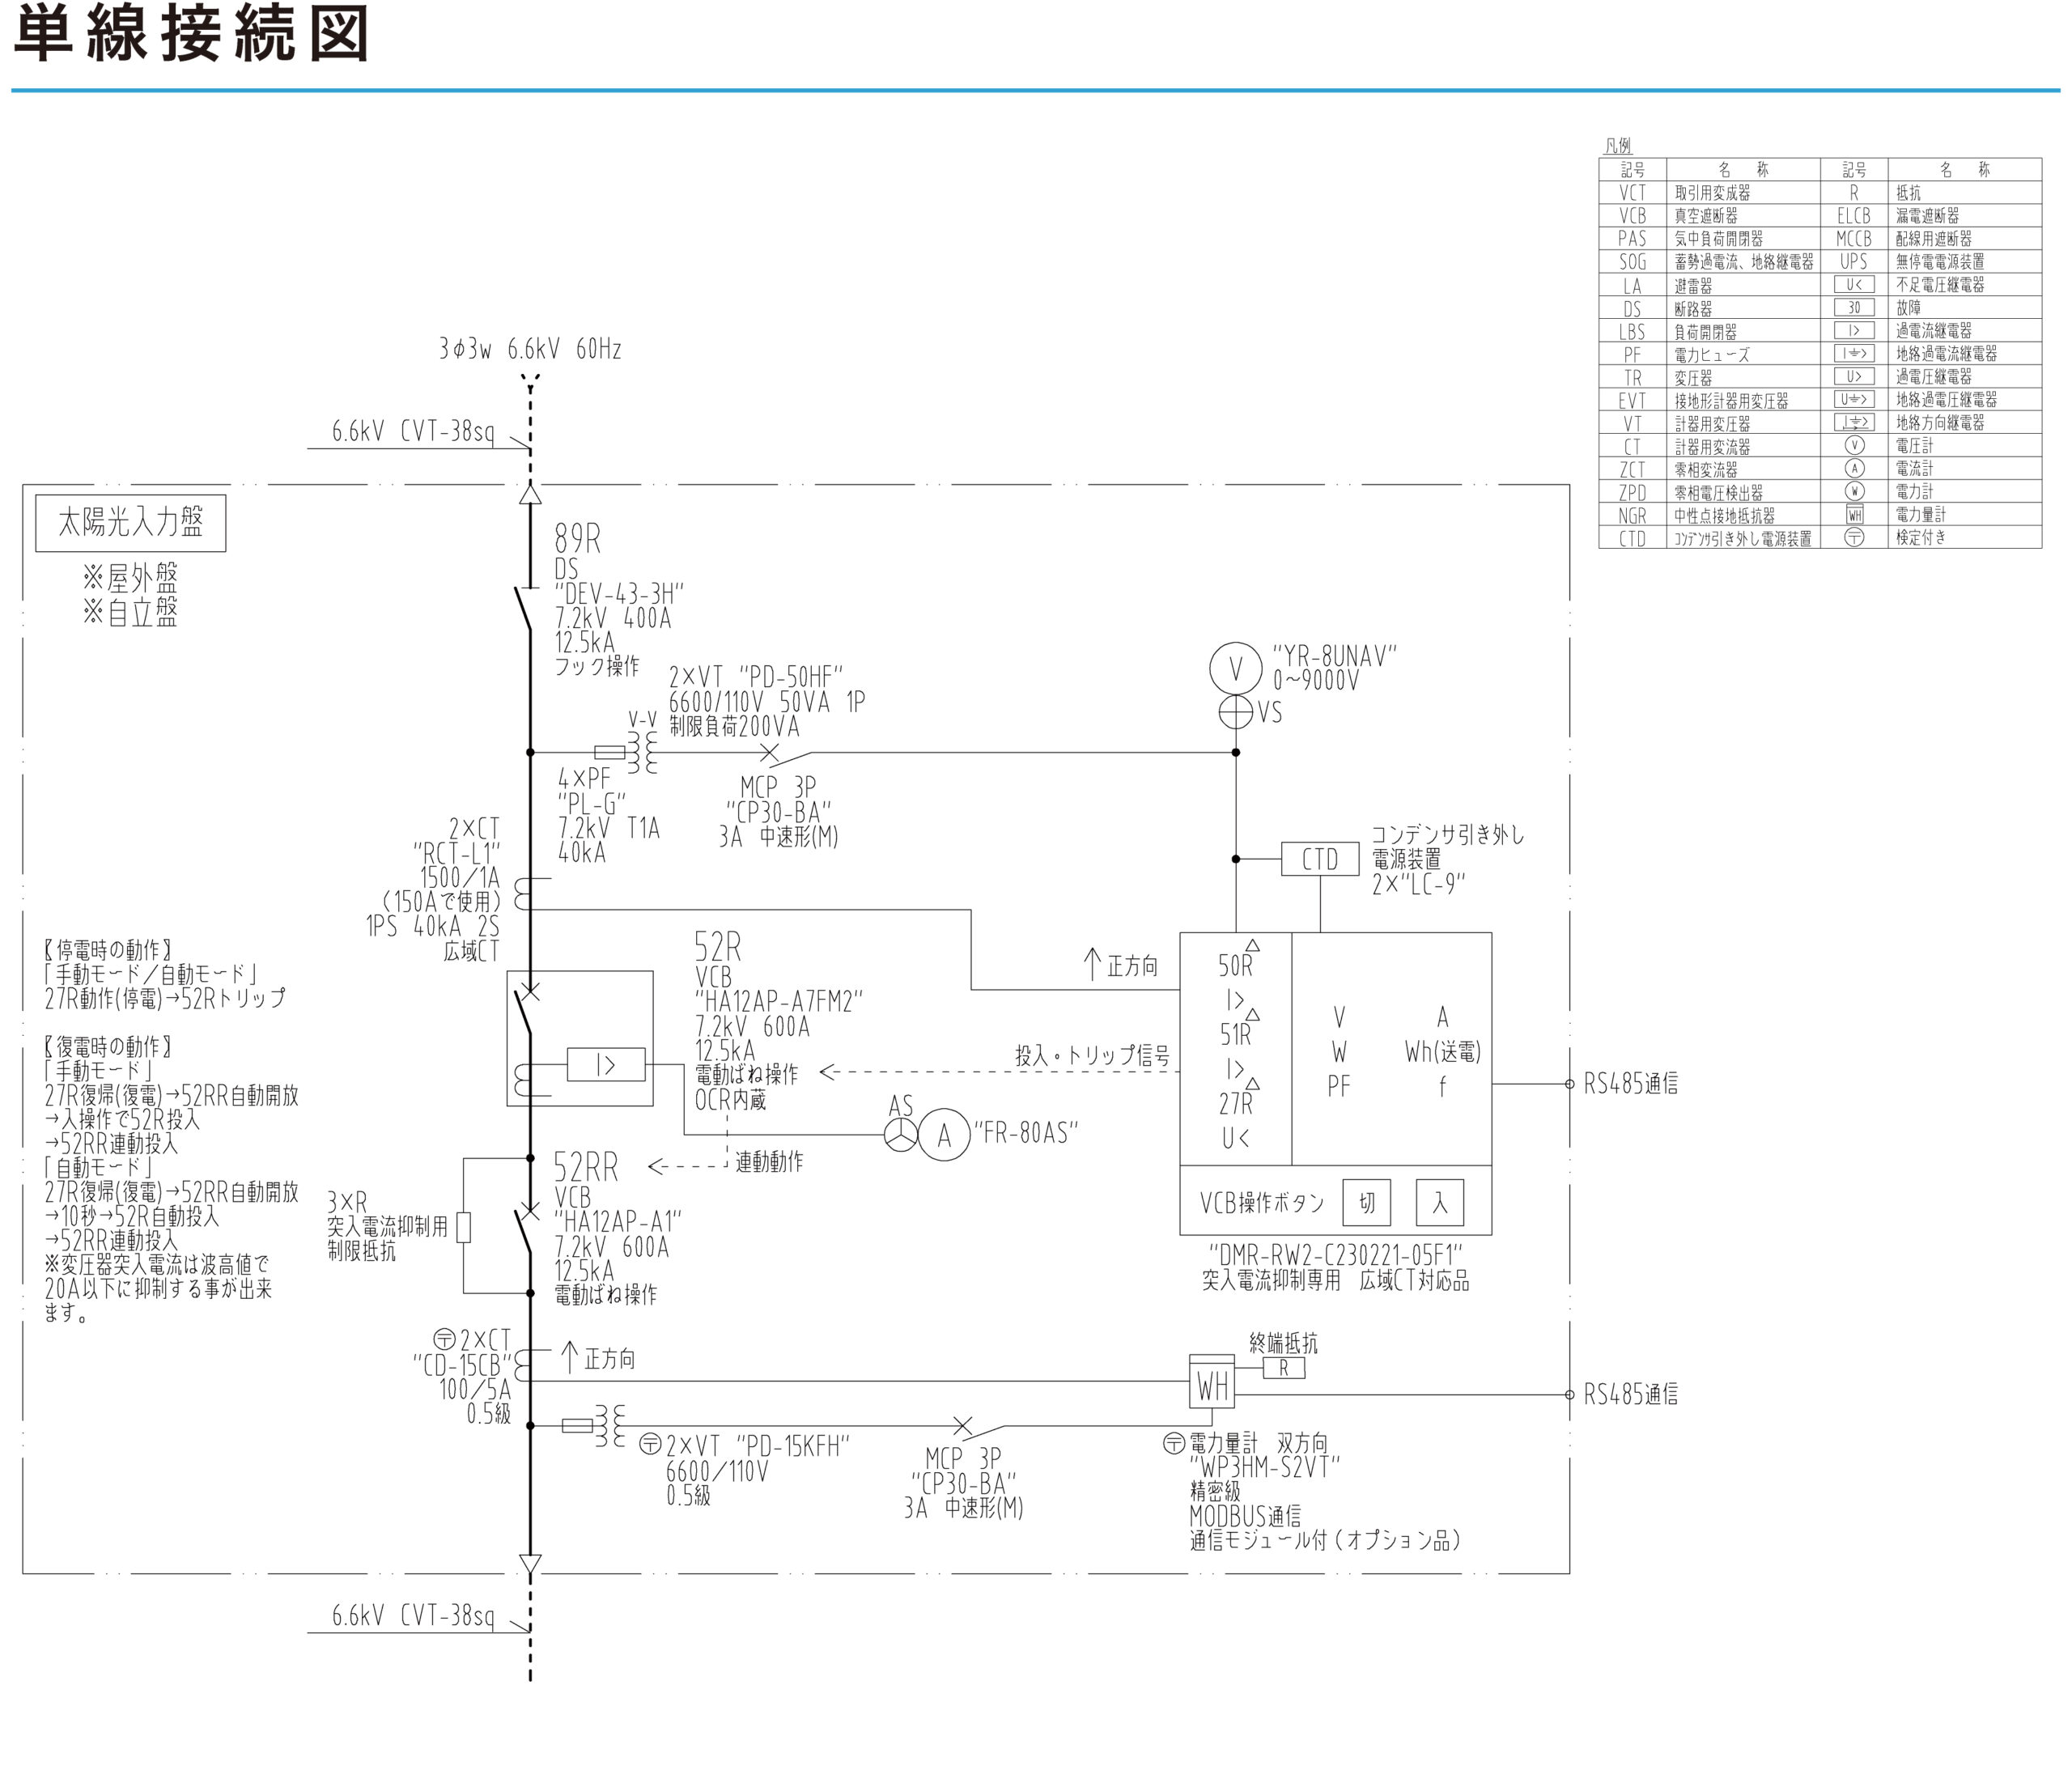
Task: Click the 52RR VCB breaker contact symbol
Action: pyautogui.click(x=524, y=1230)
